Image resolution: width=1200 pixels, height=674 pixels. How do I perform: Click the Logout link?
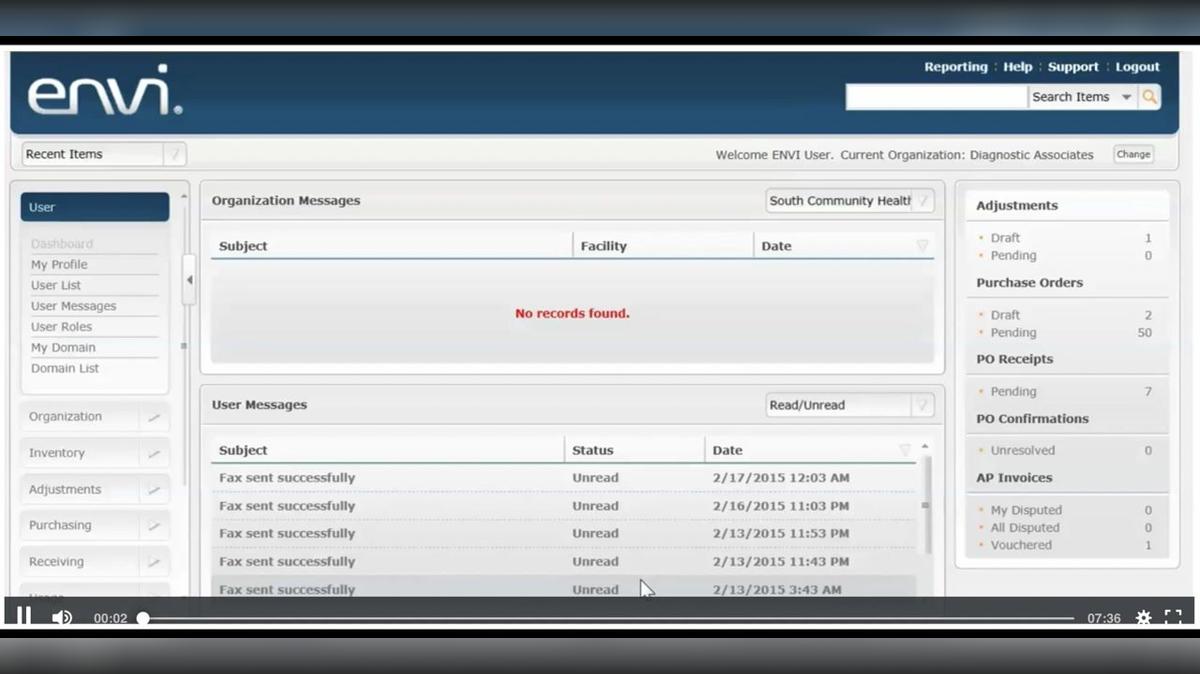pyautogui.click(x=1137, y=67)
